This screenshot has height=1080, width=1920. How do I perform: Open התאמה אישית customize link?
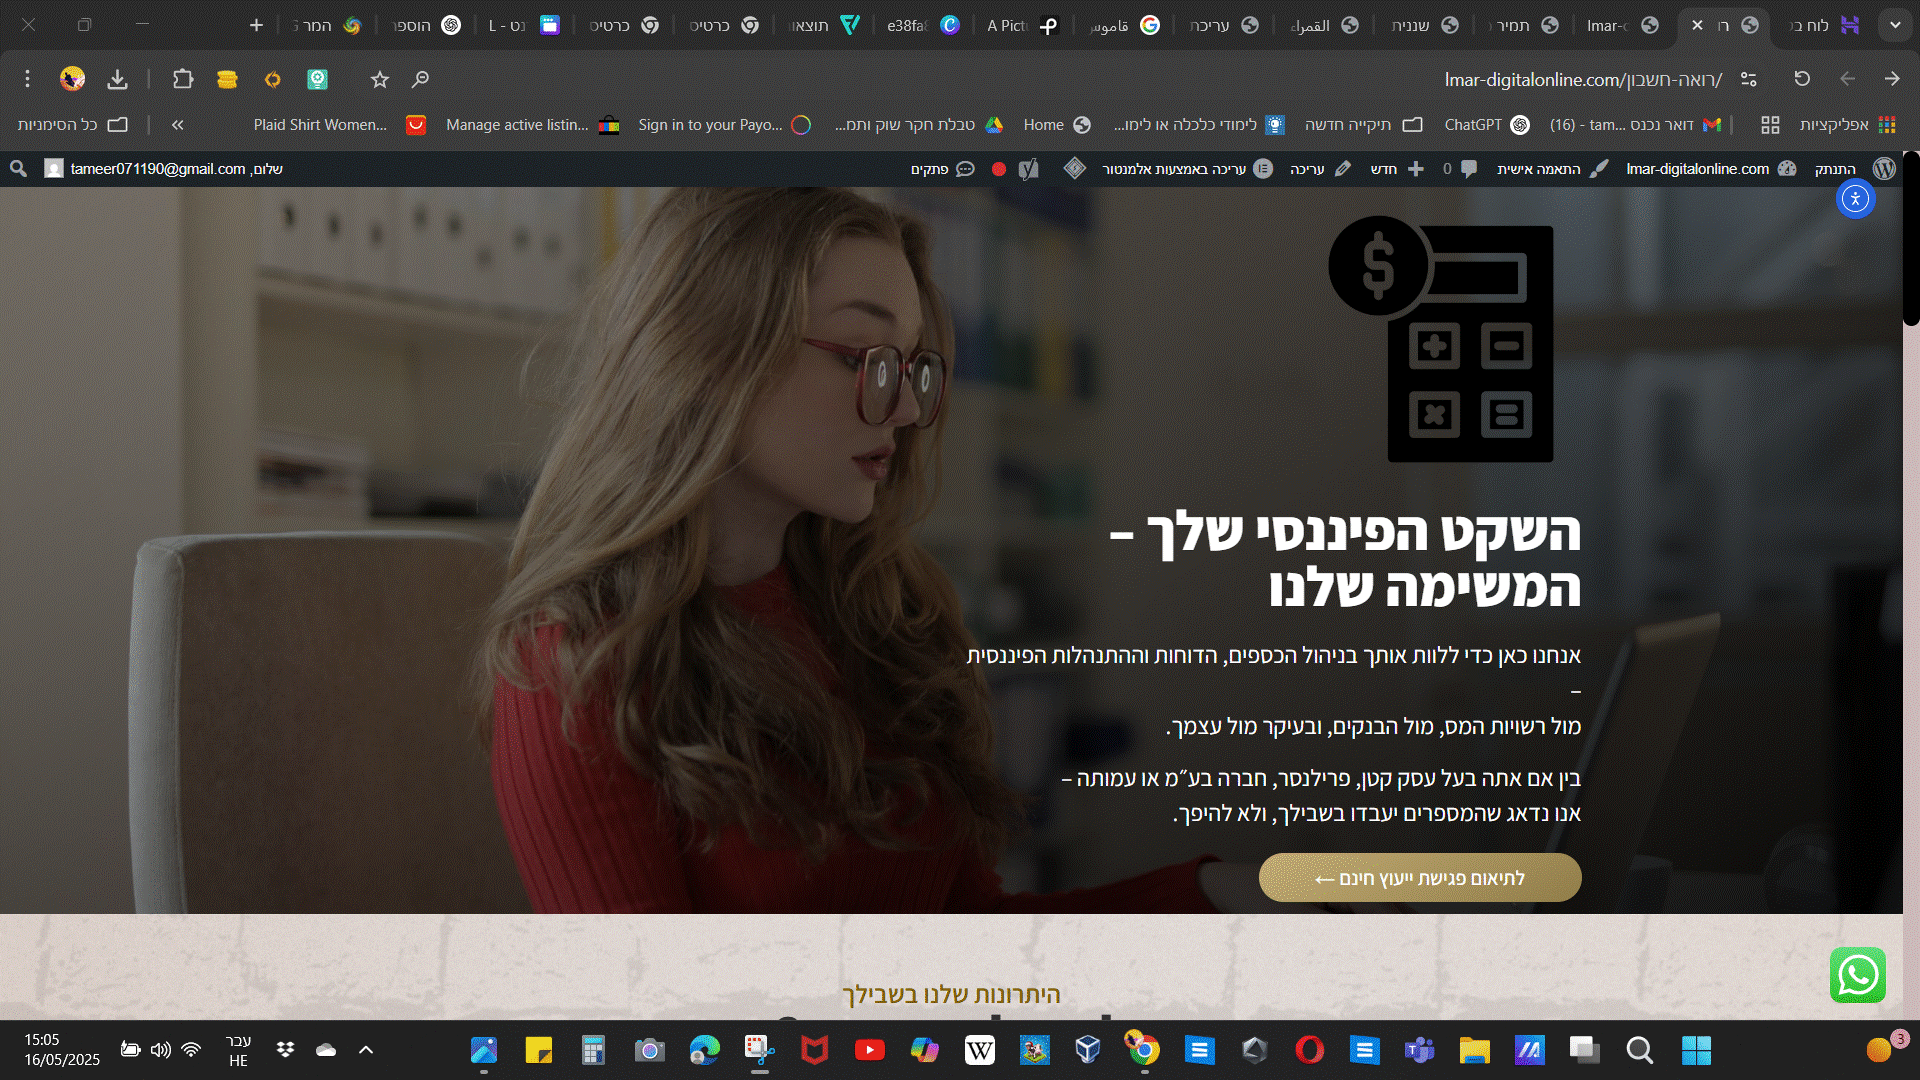[1552, 169]
